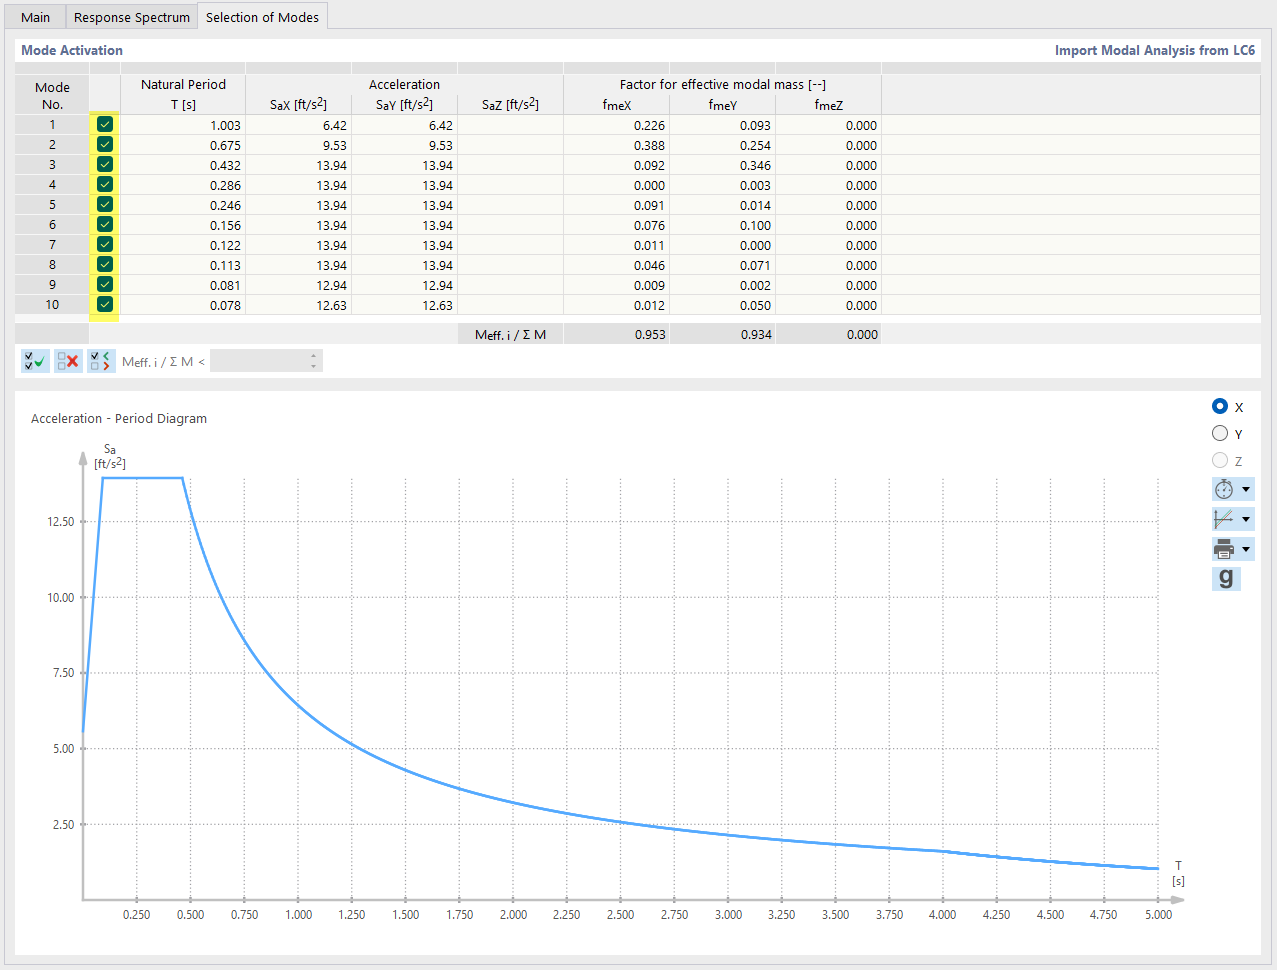The height and width of the screenshot is (970, 1277).
Task: Select the Y direction radio button
Action: (x=1220, y=433)
